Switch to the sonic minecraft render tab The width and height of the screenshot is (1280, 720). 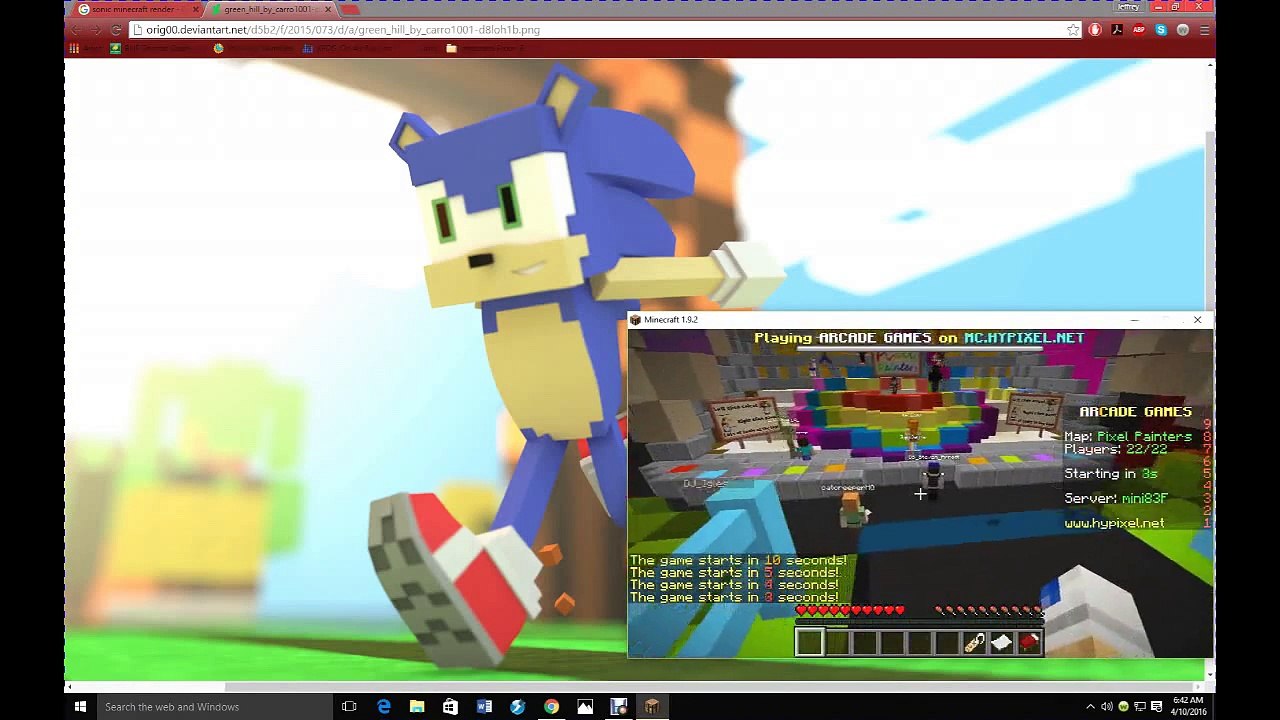coord(137,9)
